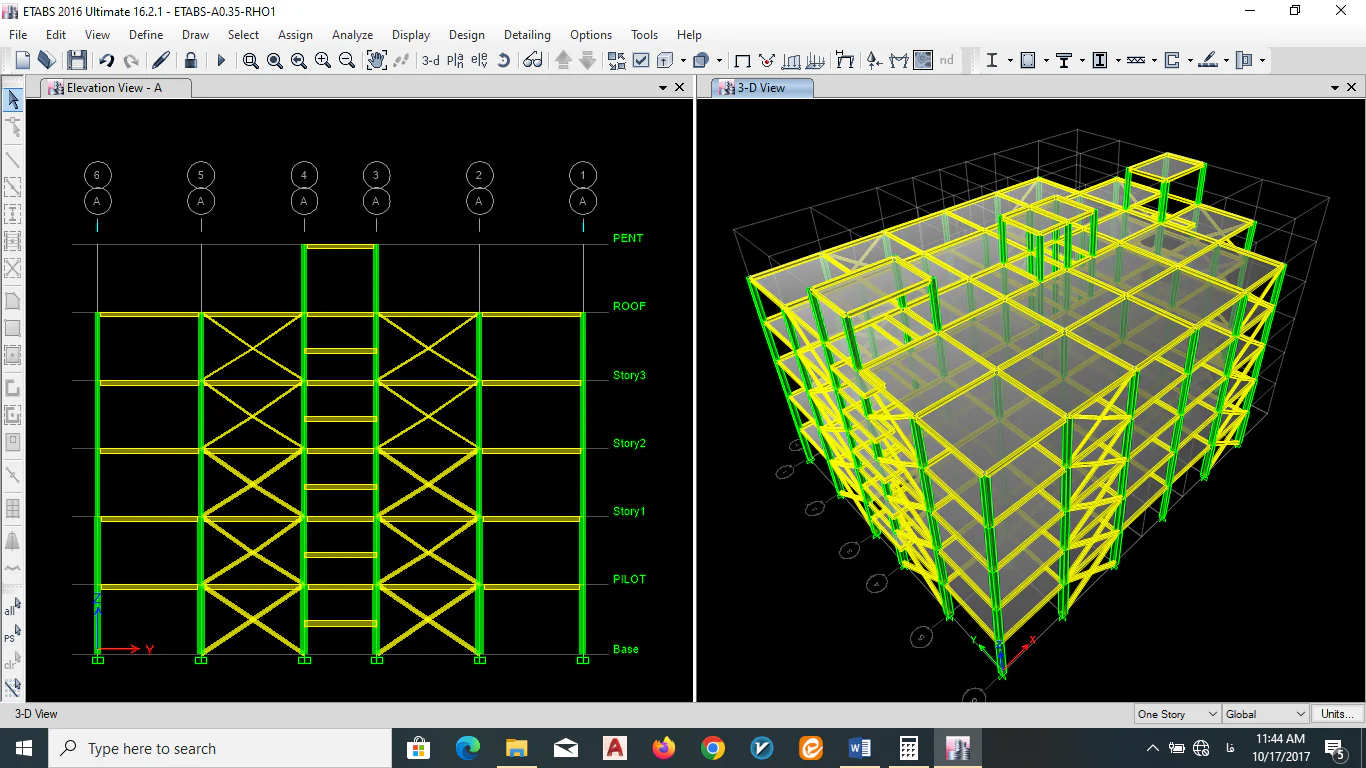This screenshot has height=768, width=1366.
Task: Click the Save Model floppy disk icon
Action: [x=77, y=60]
